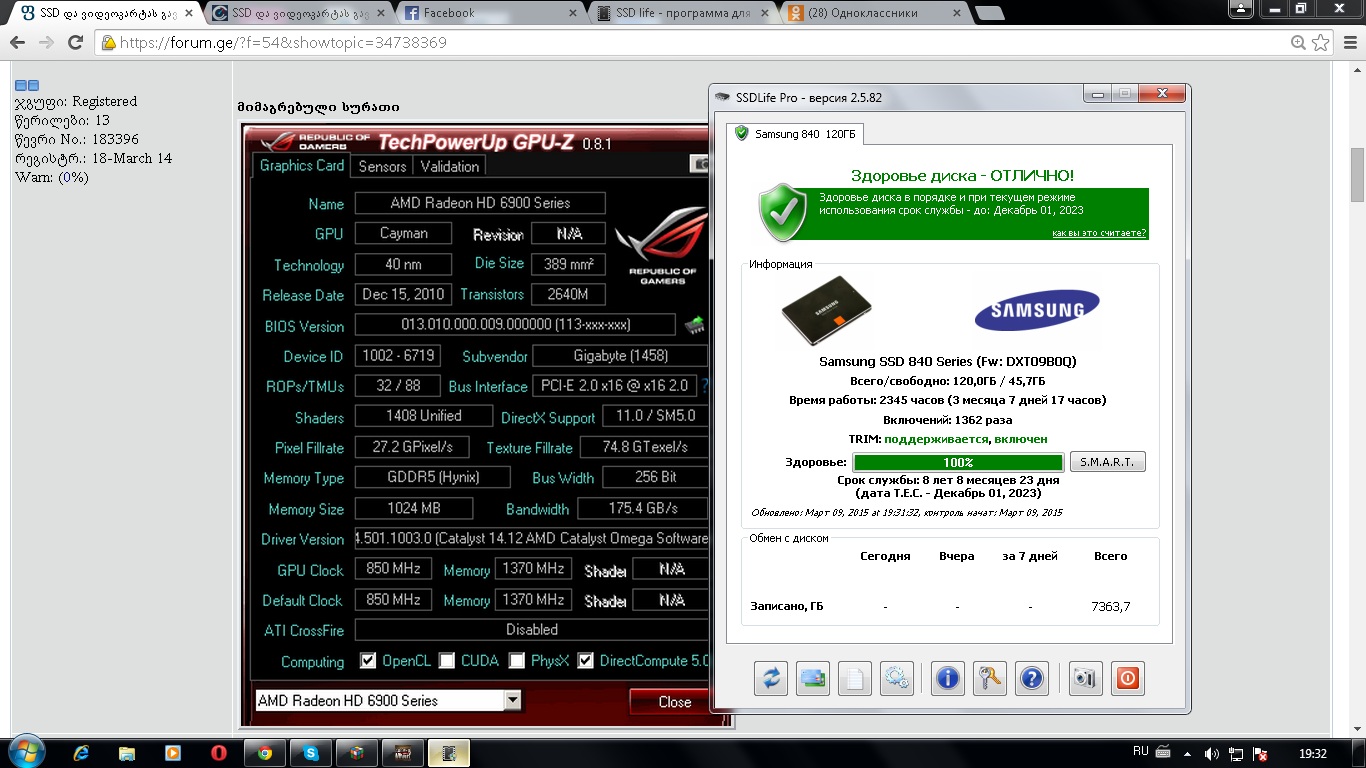Viewport: 1366px width, 768px height.
Task: Select the Samsung 840 120ГБ drive tab
Action: [797, 134]
